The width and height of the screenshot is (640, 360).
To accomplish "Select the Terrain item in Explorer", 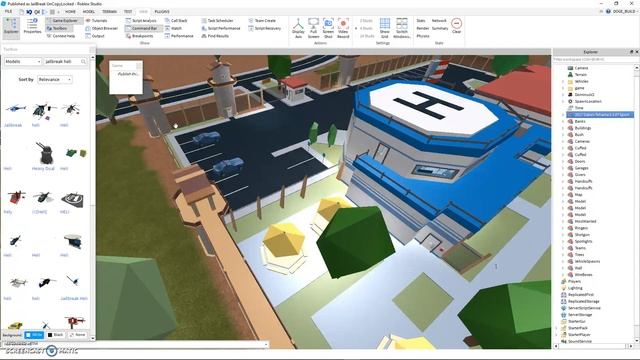I will pos(580,75).
